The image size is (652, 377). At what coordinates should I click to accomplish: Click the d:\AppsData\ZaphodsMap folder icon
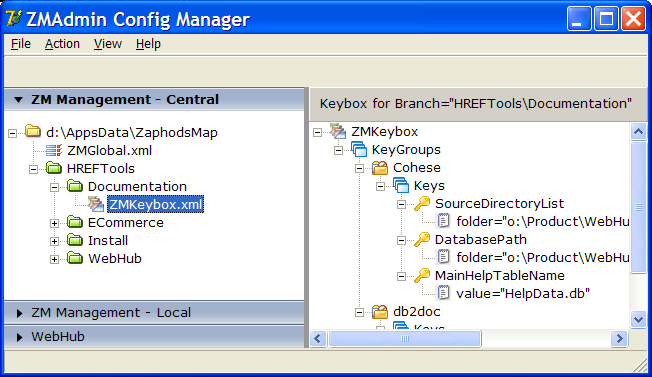pyautogui.click(x=33, y=131)
